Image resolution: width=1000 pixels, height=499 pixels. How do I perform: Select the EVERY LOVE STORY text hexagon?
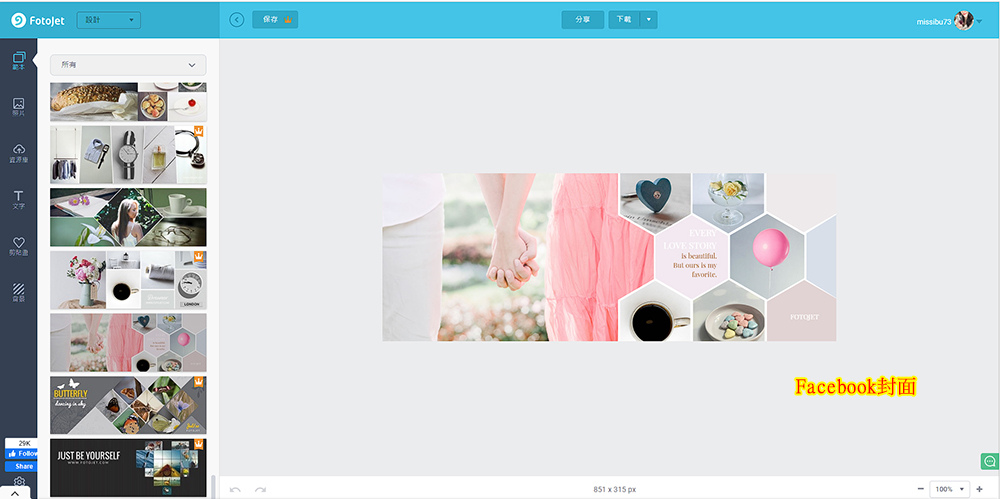tap(693, 256)
